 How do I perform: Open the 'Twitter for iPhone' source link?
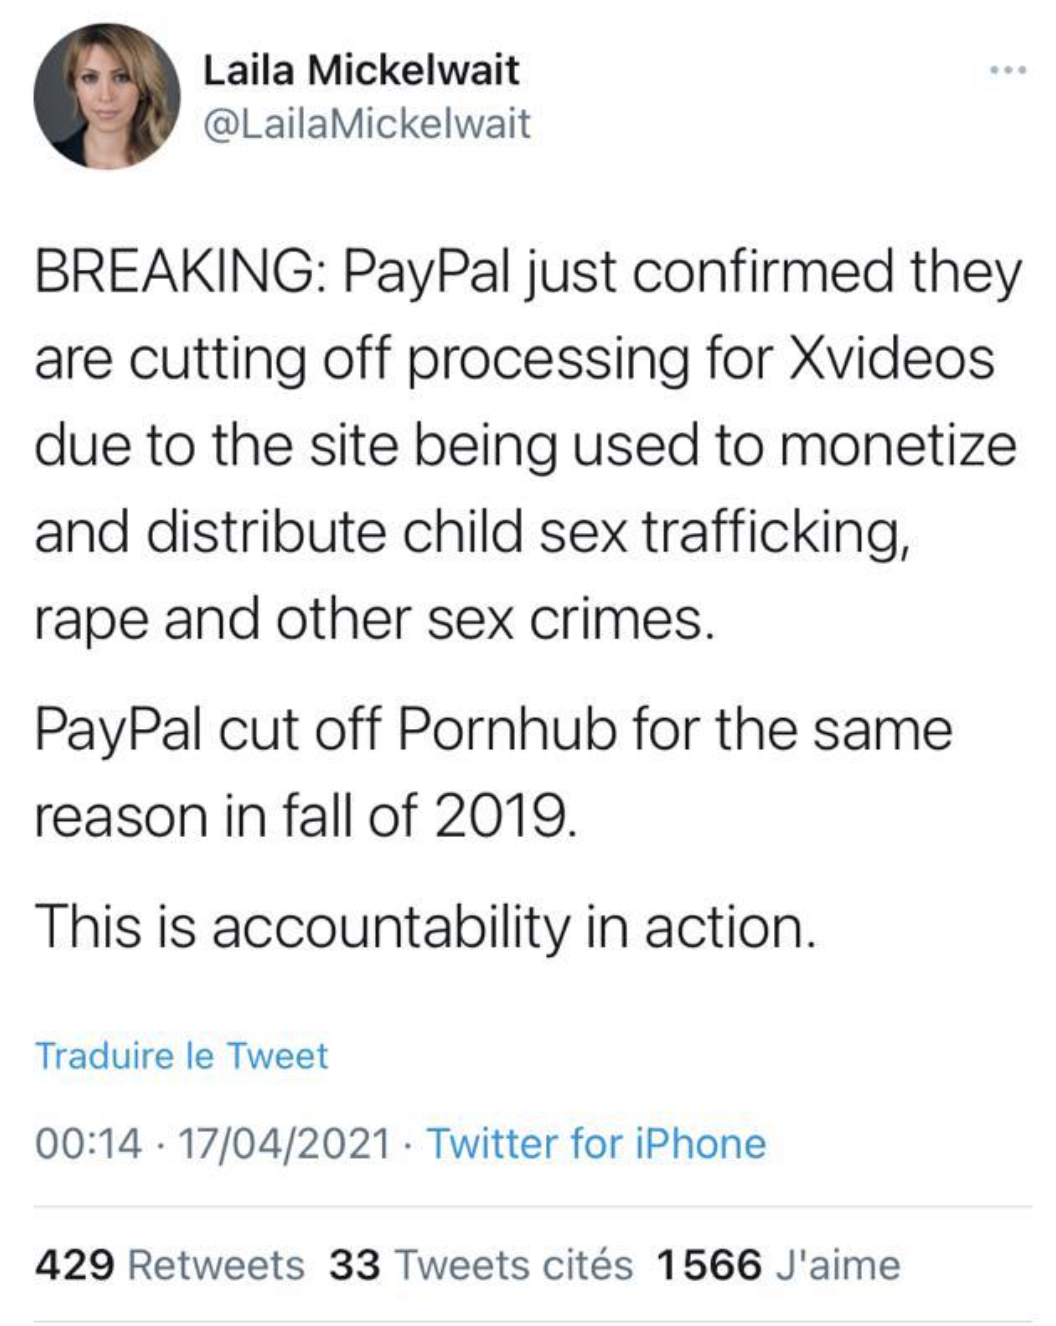tap(596, 1143)
